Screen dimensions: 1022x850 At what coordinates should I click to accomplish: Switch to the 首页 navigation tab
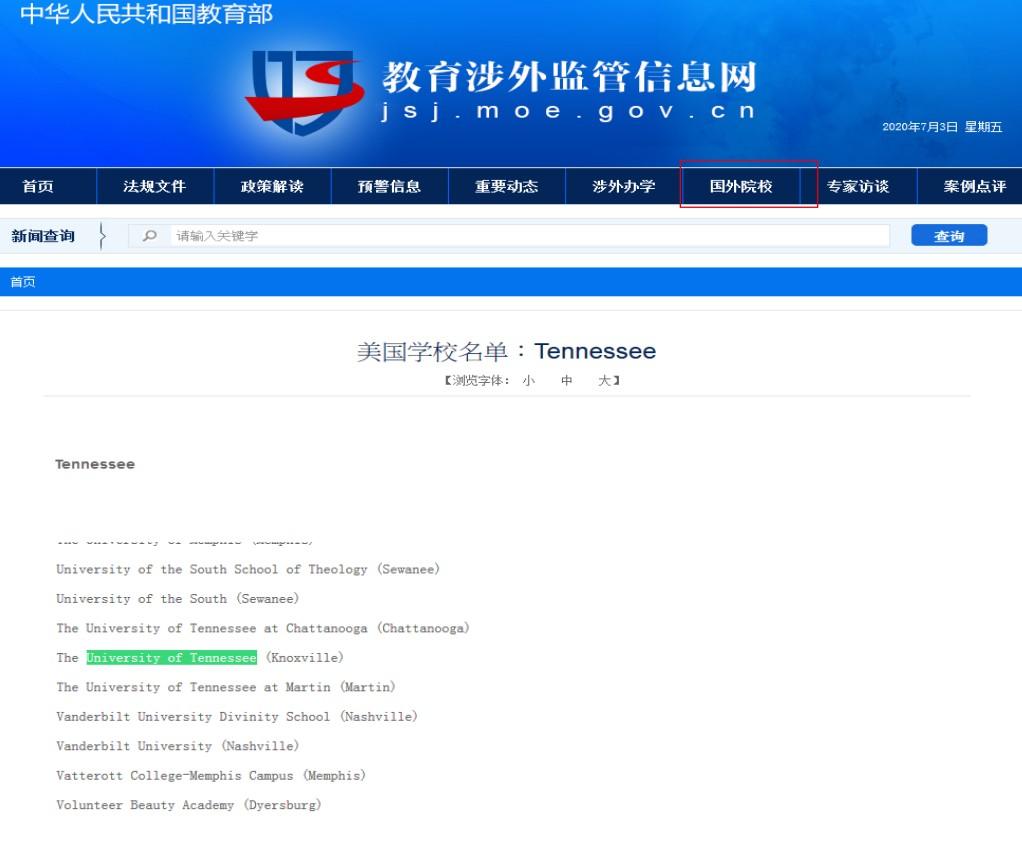pos(39,186)
